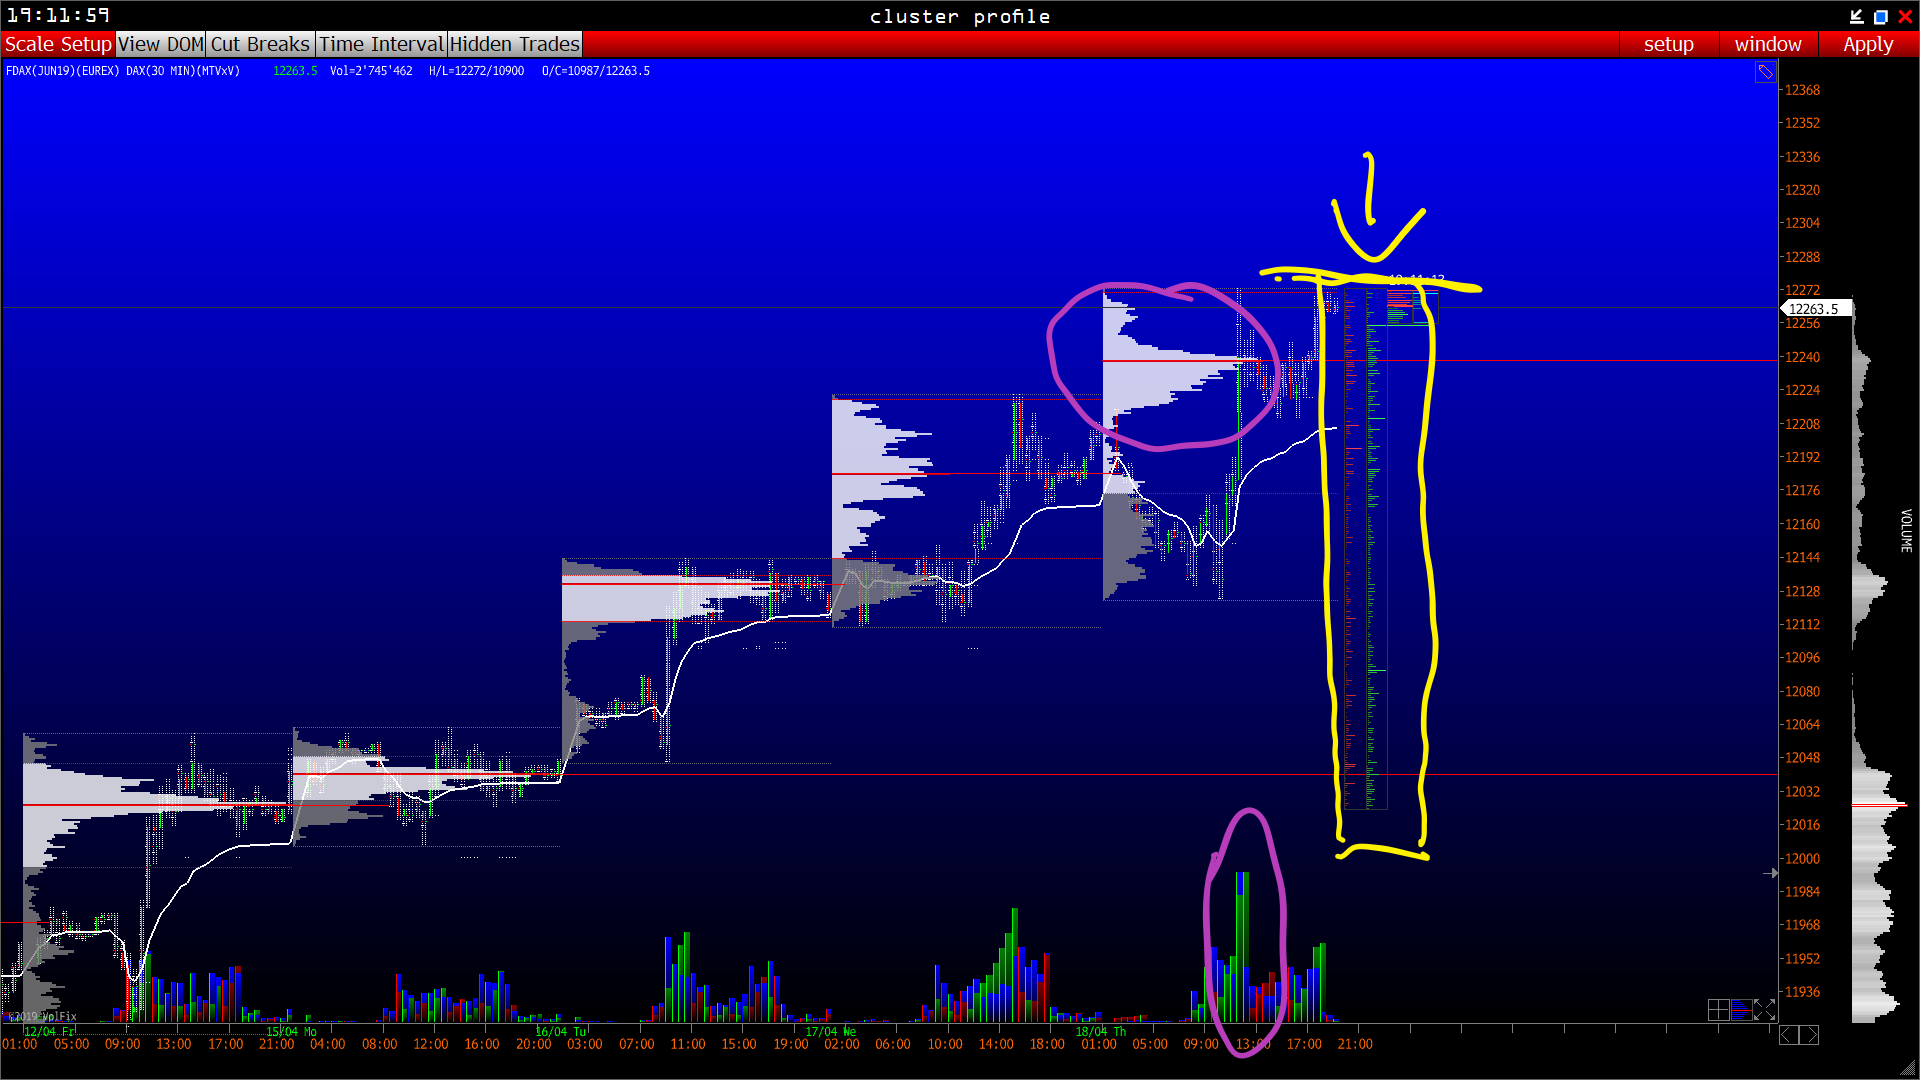1920x1080 pixels.
Task: Click the orange pencil draw tool icon
Action: [x=1765, y=72]
